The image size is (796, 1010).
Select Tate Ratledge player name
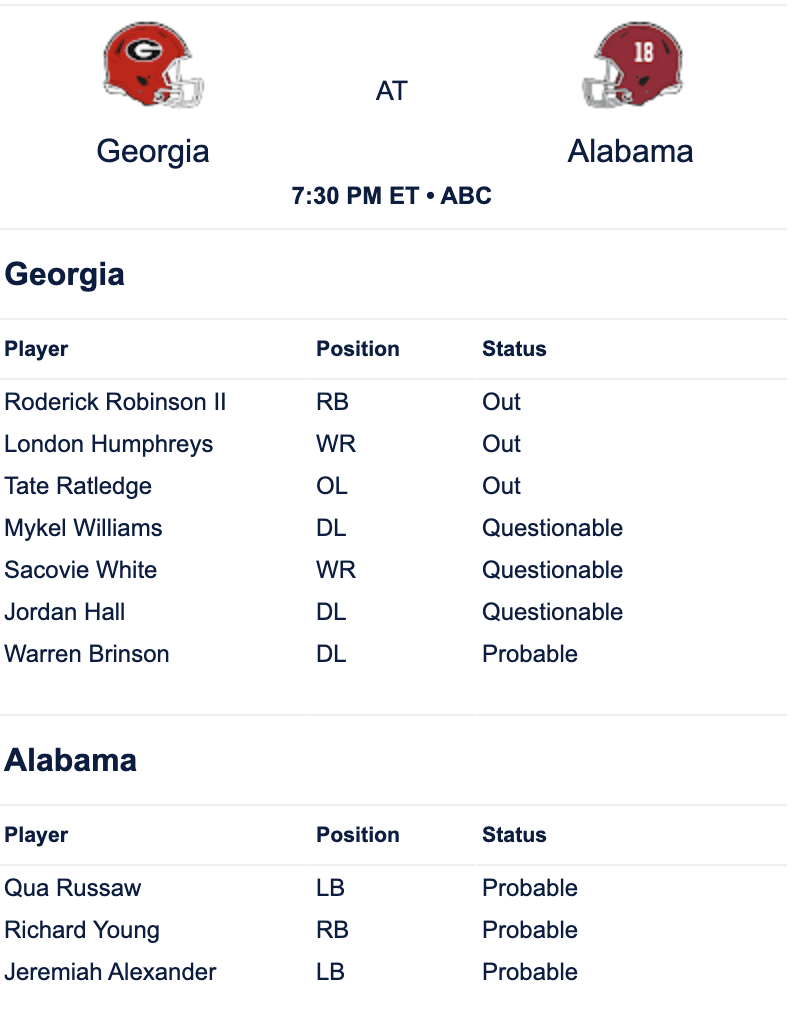point(78,486)
